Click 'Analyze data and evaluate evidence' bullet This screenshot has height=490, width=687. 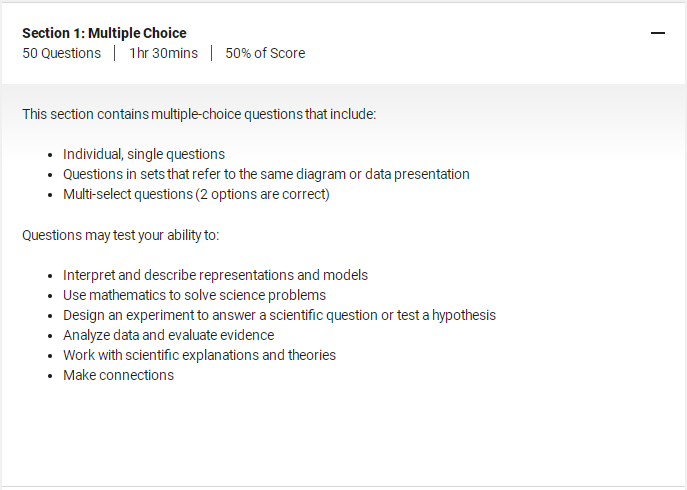168,335
